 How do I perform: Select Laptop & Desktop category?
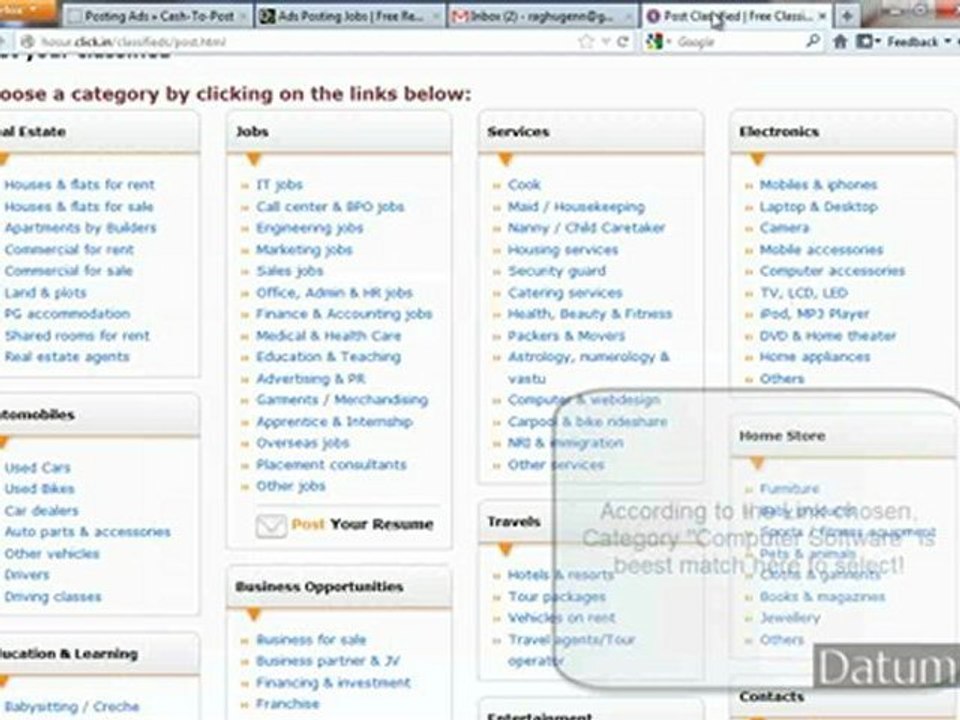point(819,207)
